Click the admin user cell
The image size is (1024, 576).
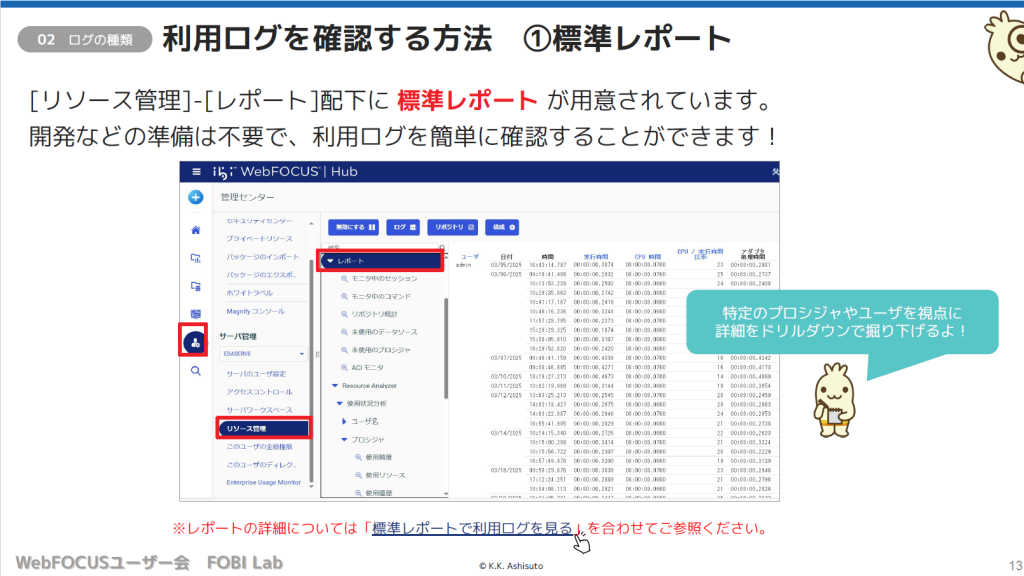tap(464, 265)
